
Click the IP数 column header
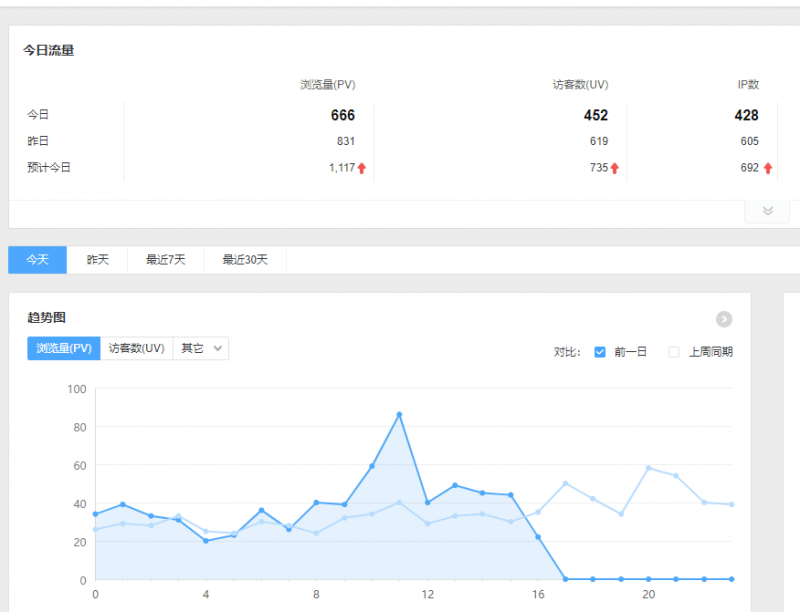[x=747, y=85]
